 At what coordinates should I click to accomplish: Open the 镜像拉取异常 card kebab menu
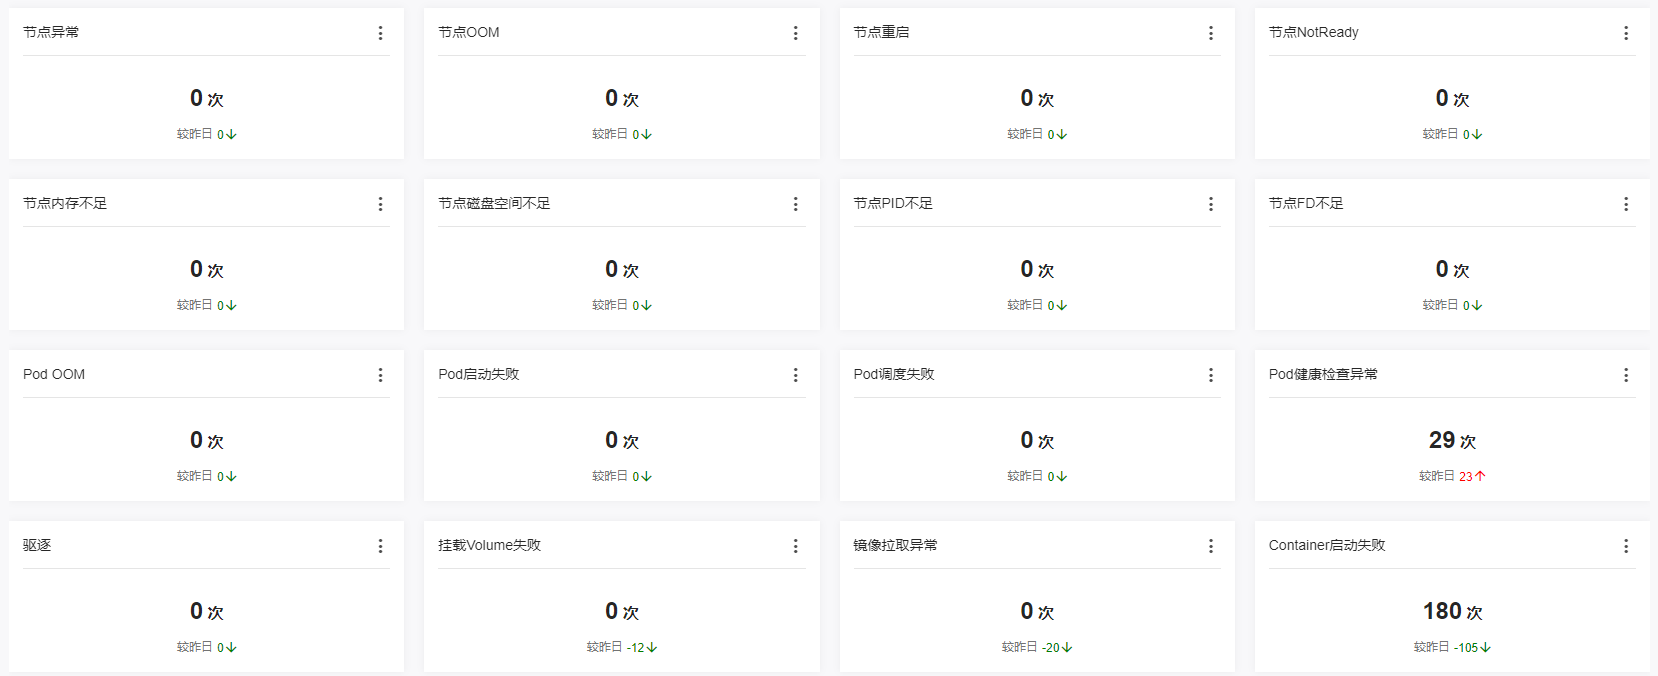(1210, 546)
